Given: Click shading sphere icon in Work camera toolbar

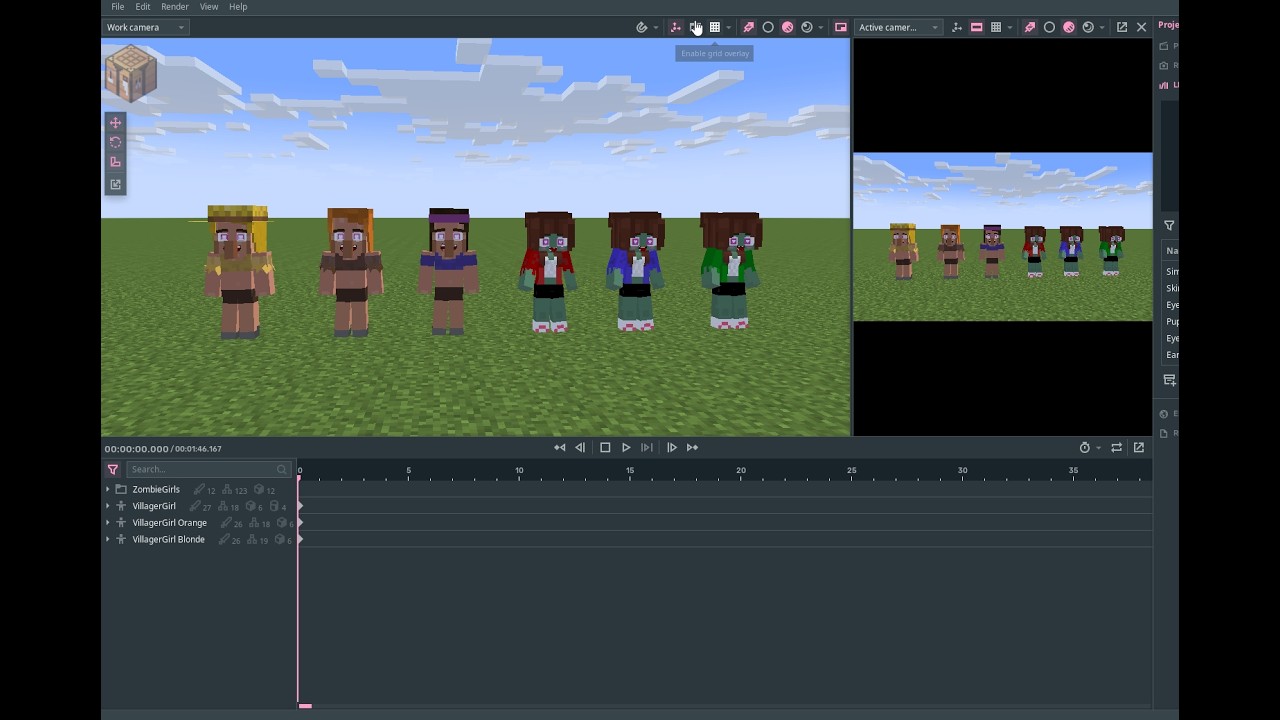Looking at the screenshot, I should [x=807, y=27].
